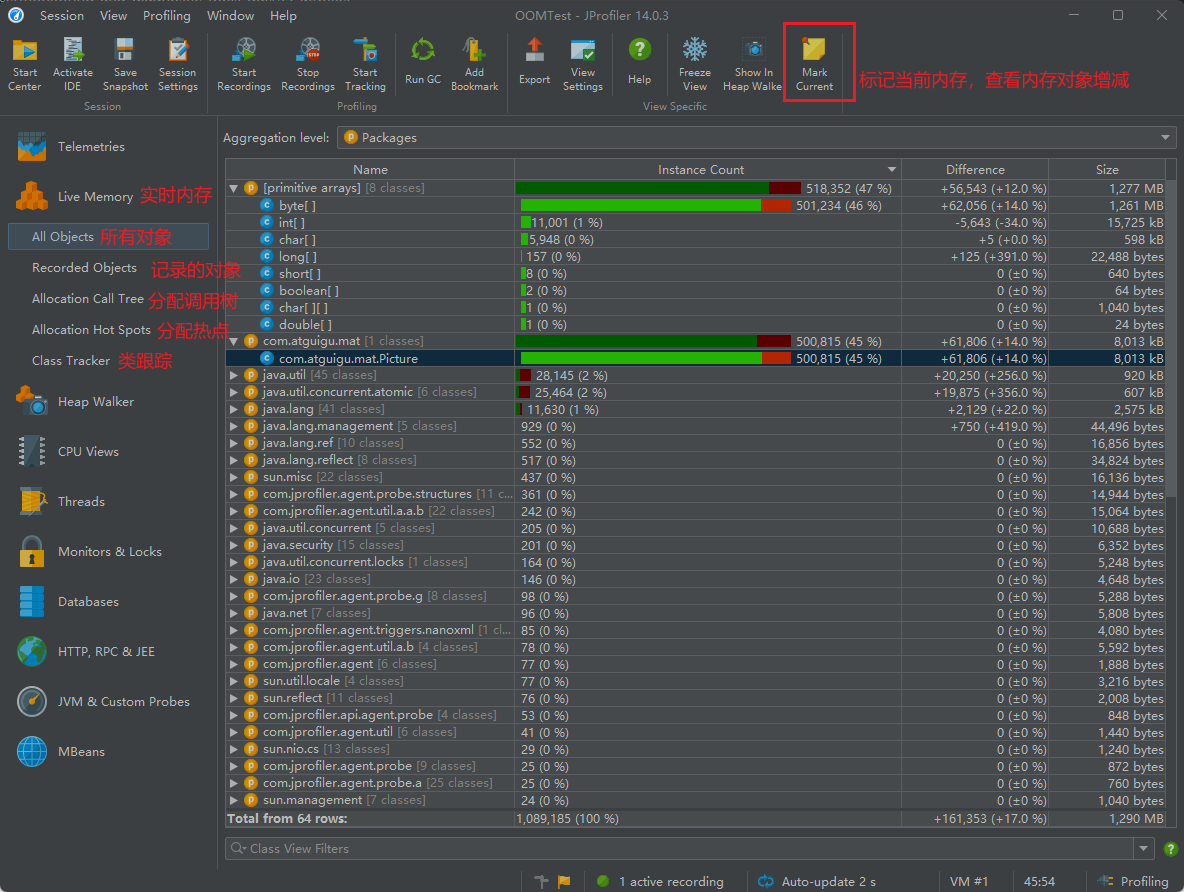This screenshot has width=1184, height=892.
Task: Collapse the com.atguigu.mat package
Action: tap(234, 341)
